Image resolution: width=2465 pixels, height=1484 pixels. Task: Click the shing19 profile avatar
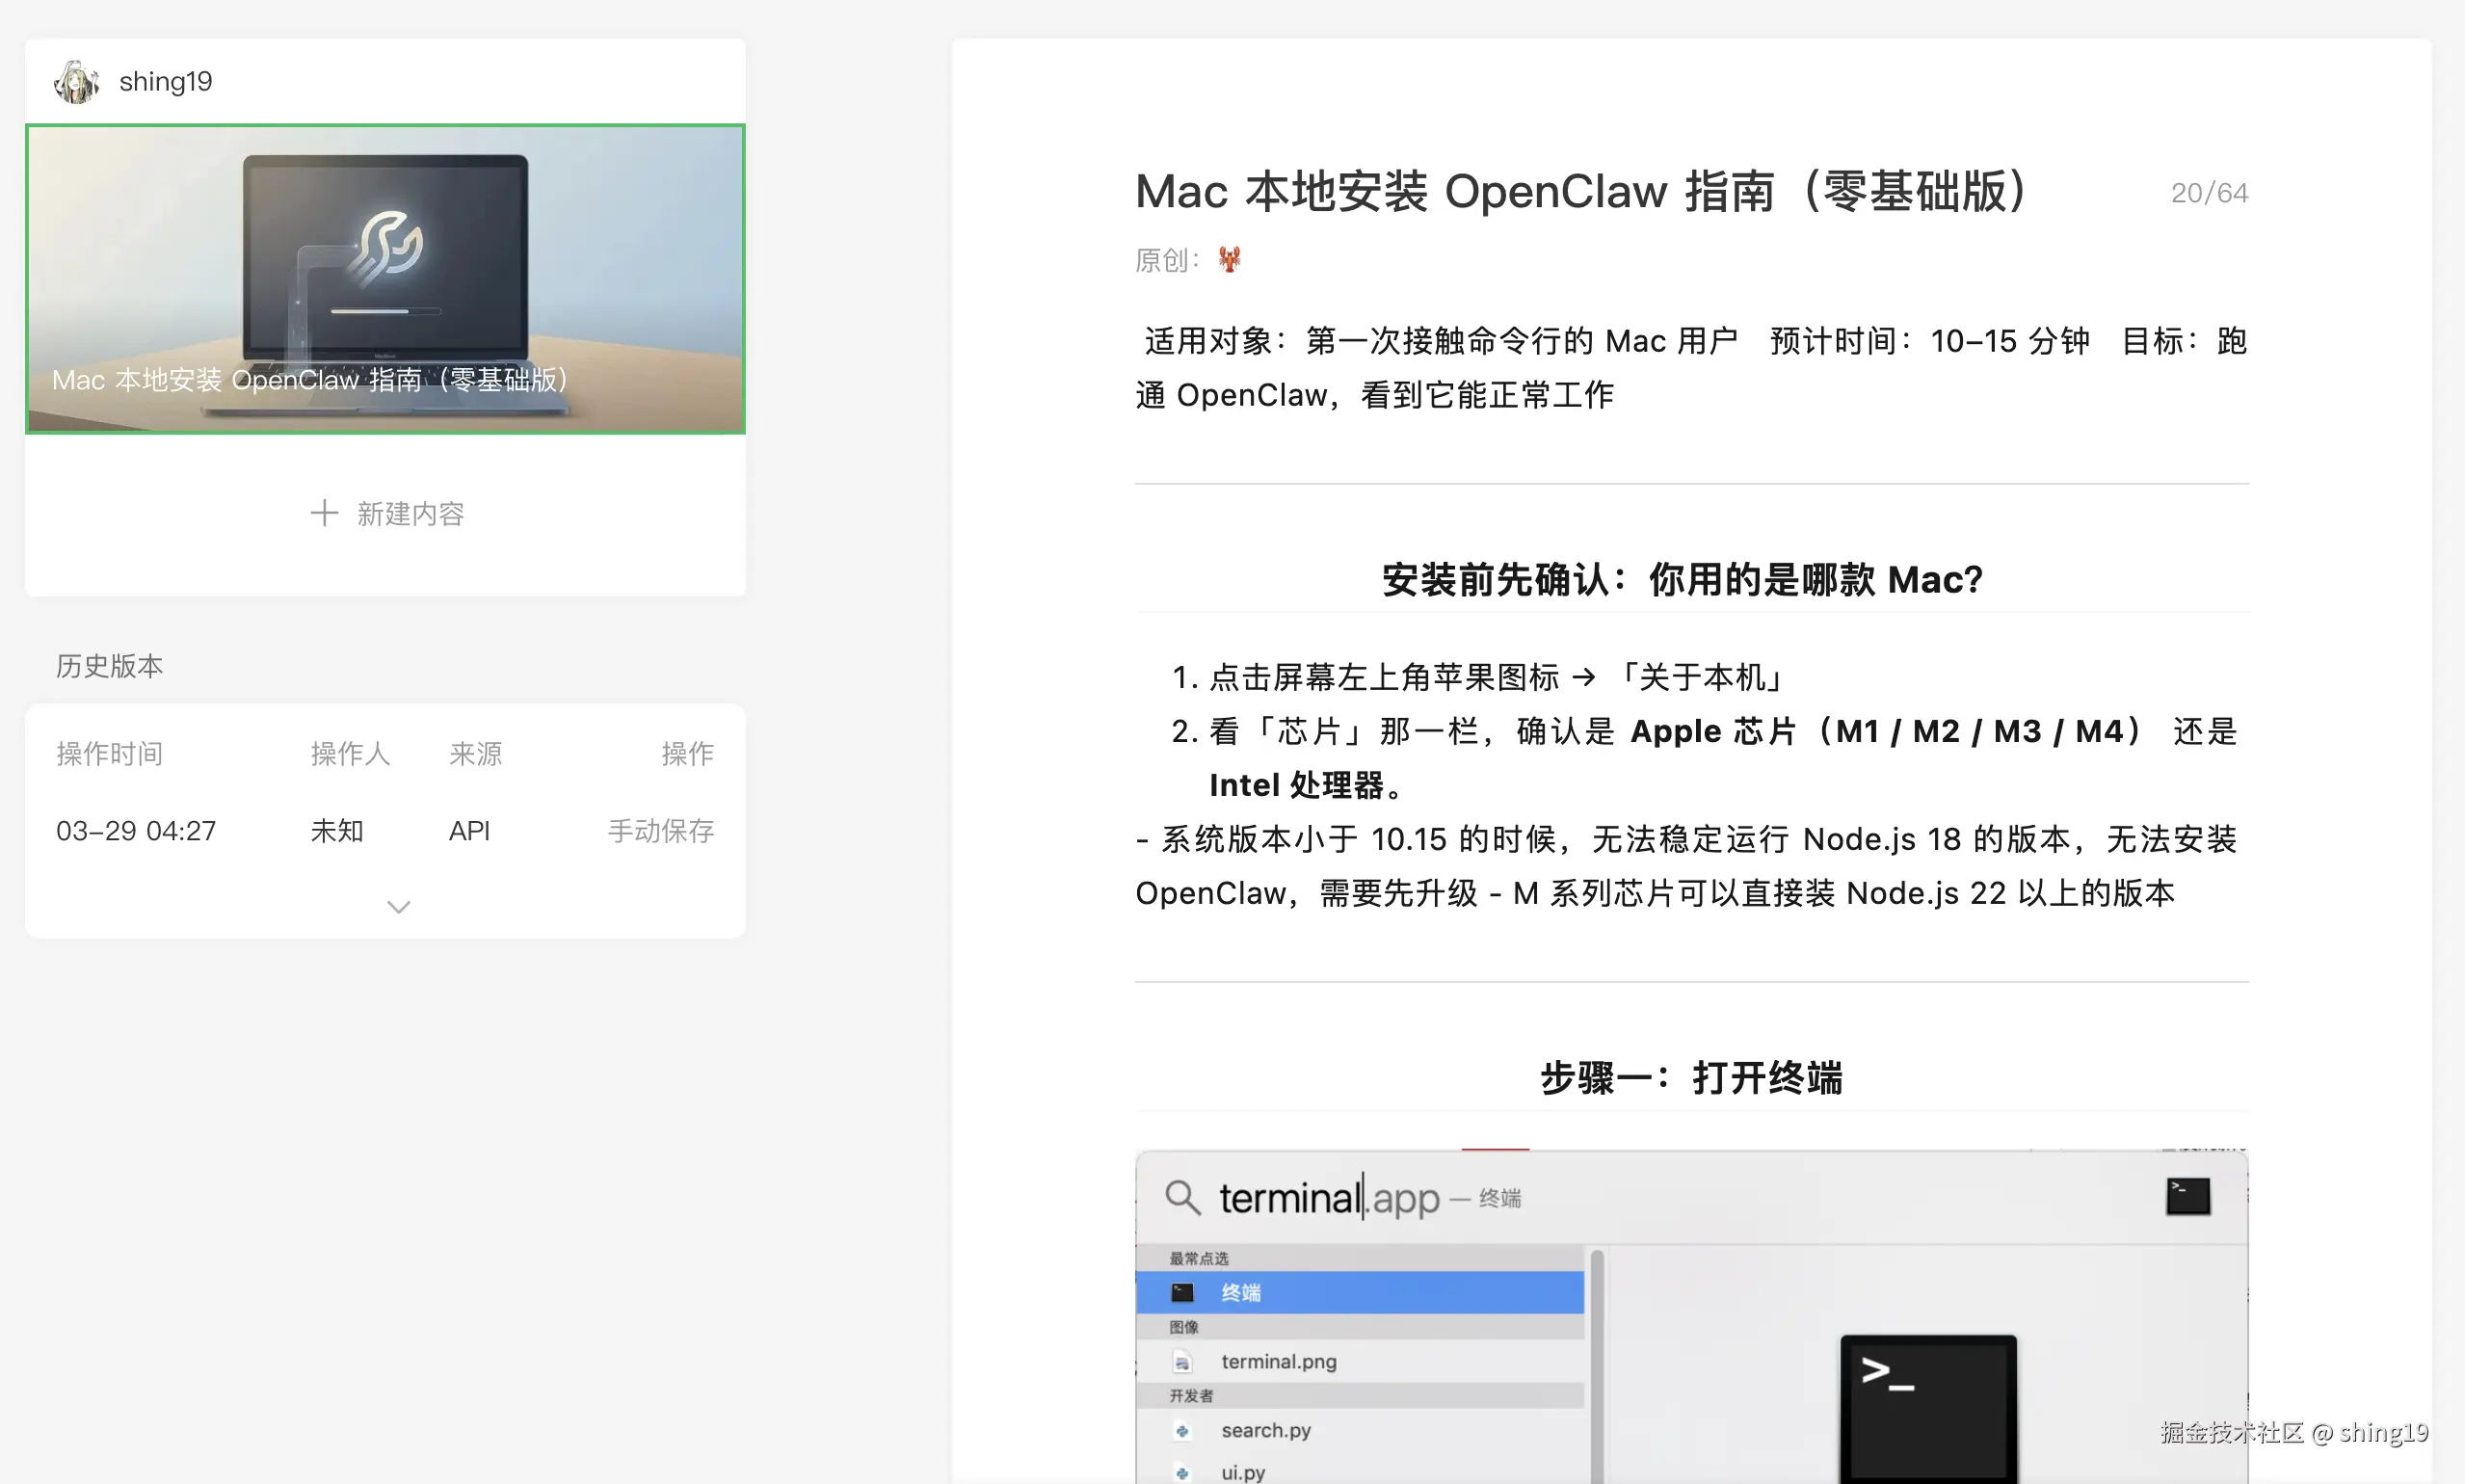click(x=76, y=81)
